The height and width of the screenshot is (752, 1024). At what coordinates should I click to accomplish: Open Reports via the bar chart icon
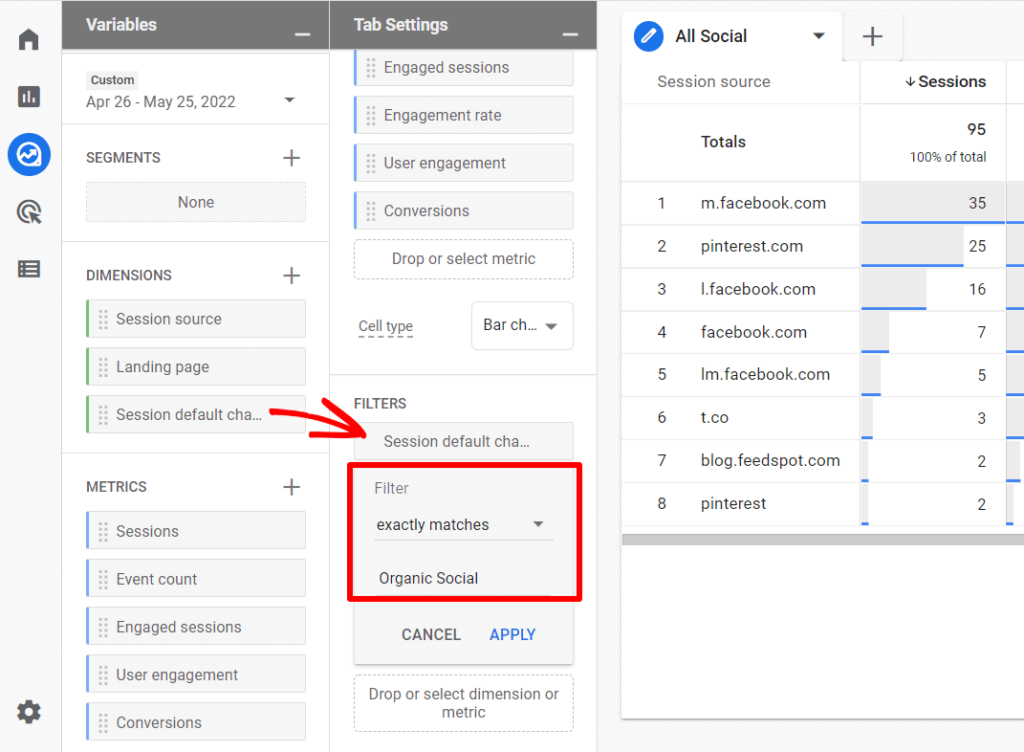click(x=28, y=97)
